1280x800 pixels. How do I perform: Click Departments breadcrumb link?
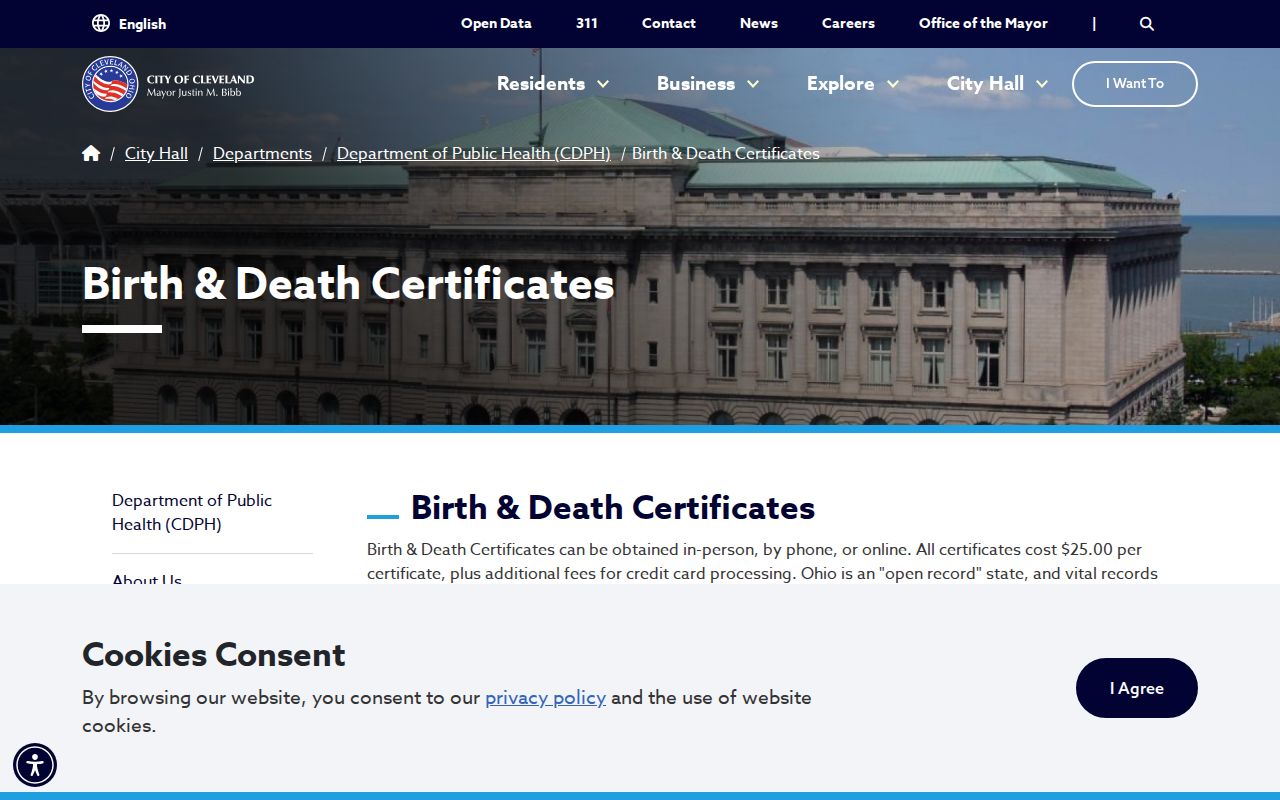[x=262, y=153]
